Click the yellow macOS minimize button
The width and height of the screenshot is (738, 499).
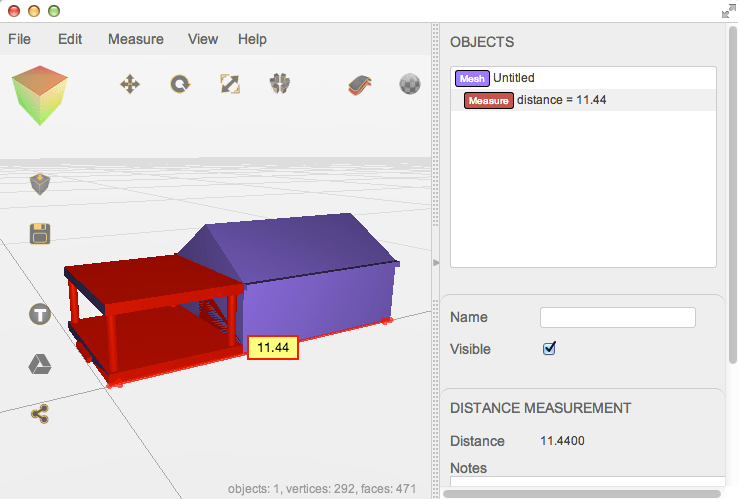[x=34, y=11]
